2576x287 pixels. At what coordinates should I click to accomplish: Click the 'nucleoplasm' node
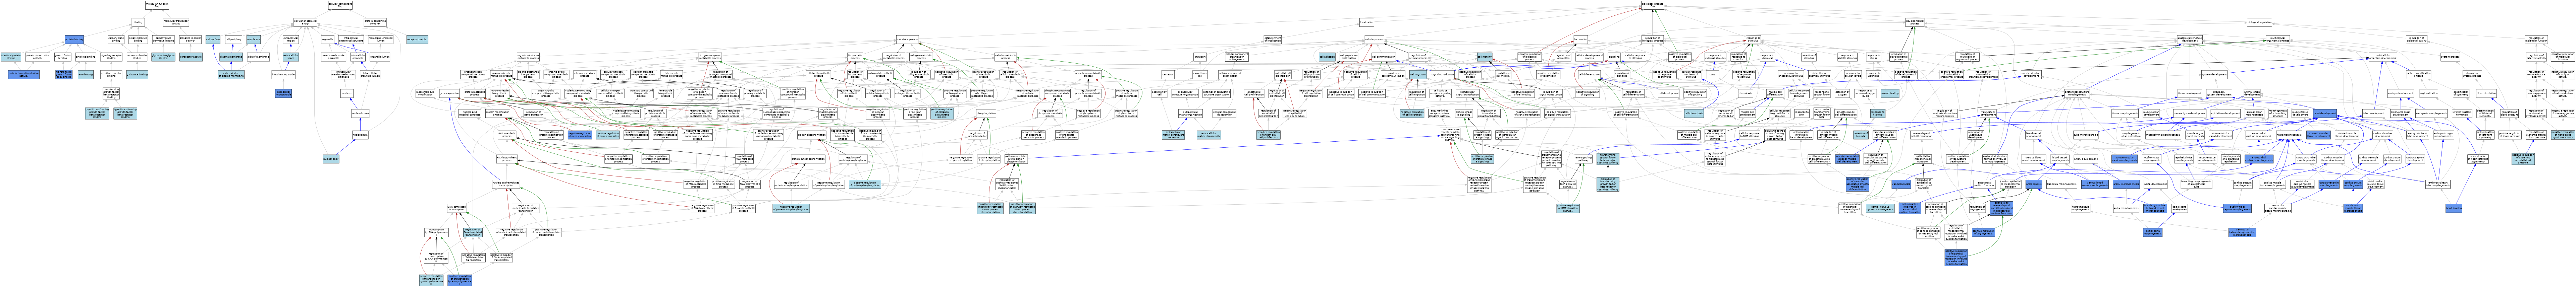click(x=360, y=135)
